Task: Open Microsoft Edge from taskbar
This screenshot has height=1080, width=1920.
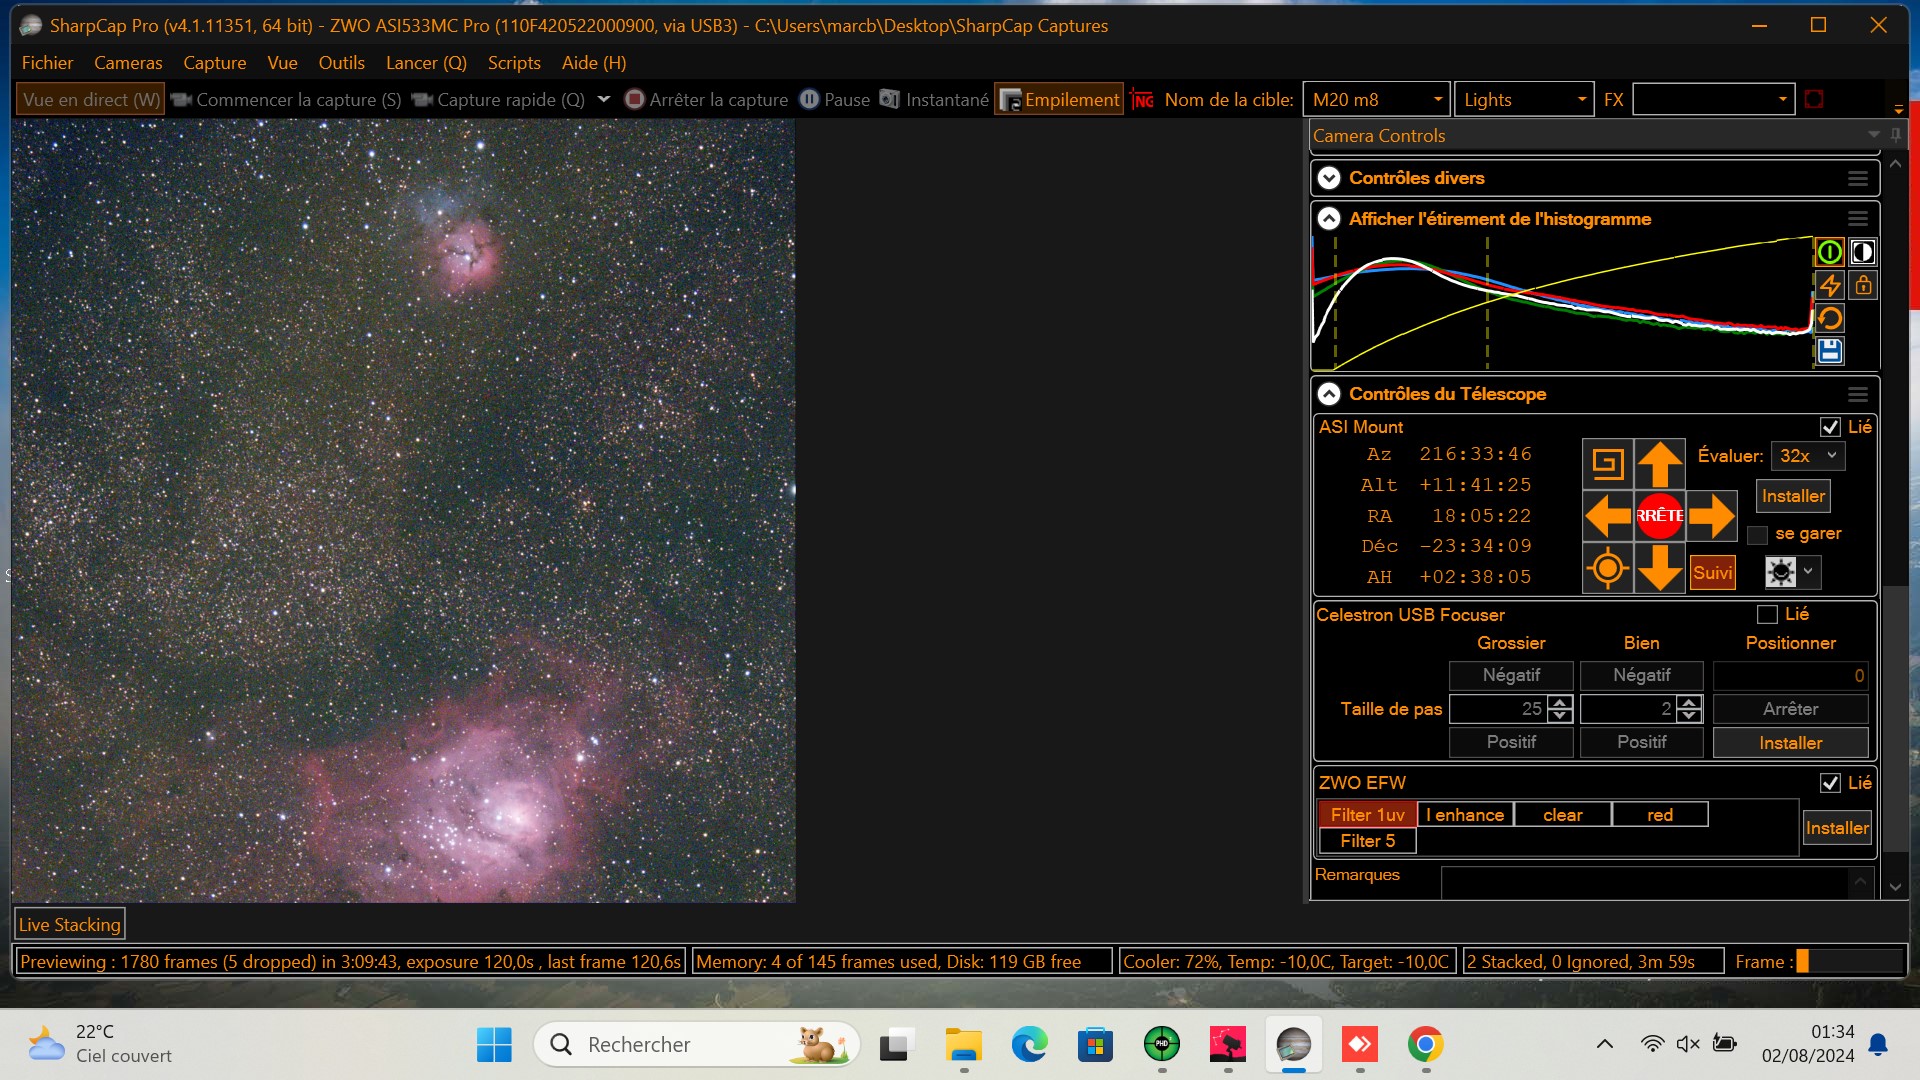Action: click(x=1029, y=1045)
